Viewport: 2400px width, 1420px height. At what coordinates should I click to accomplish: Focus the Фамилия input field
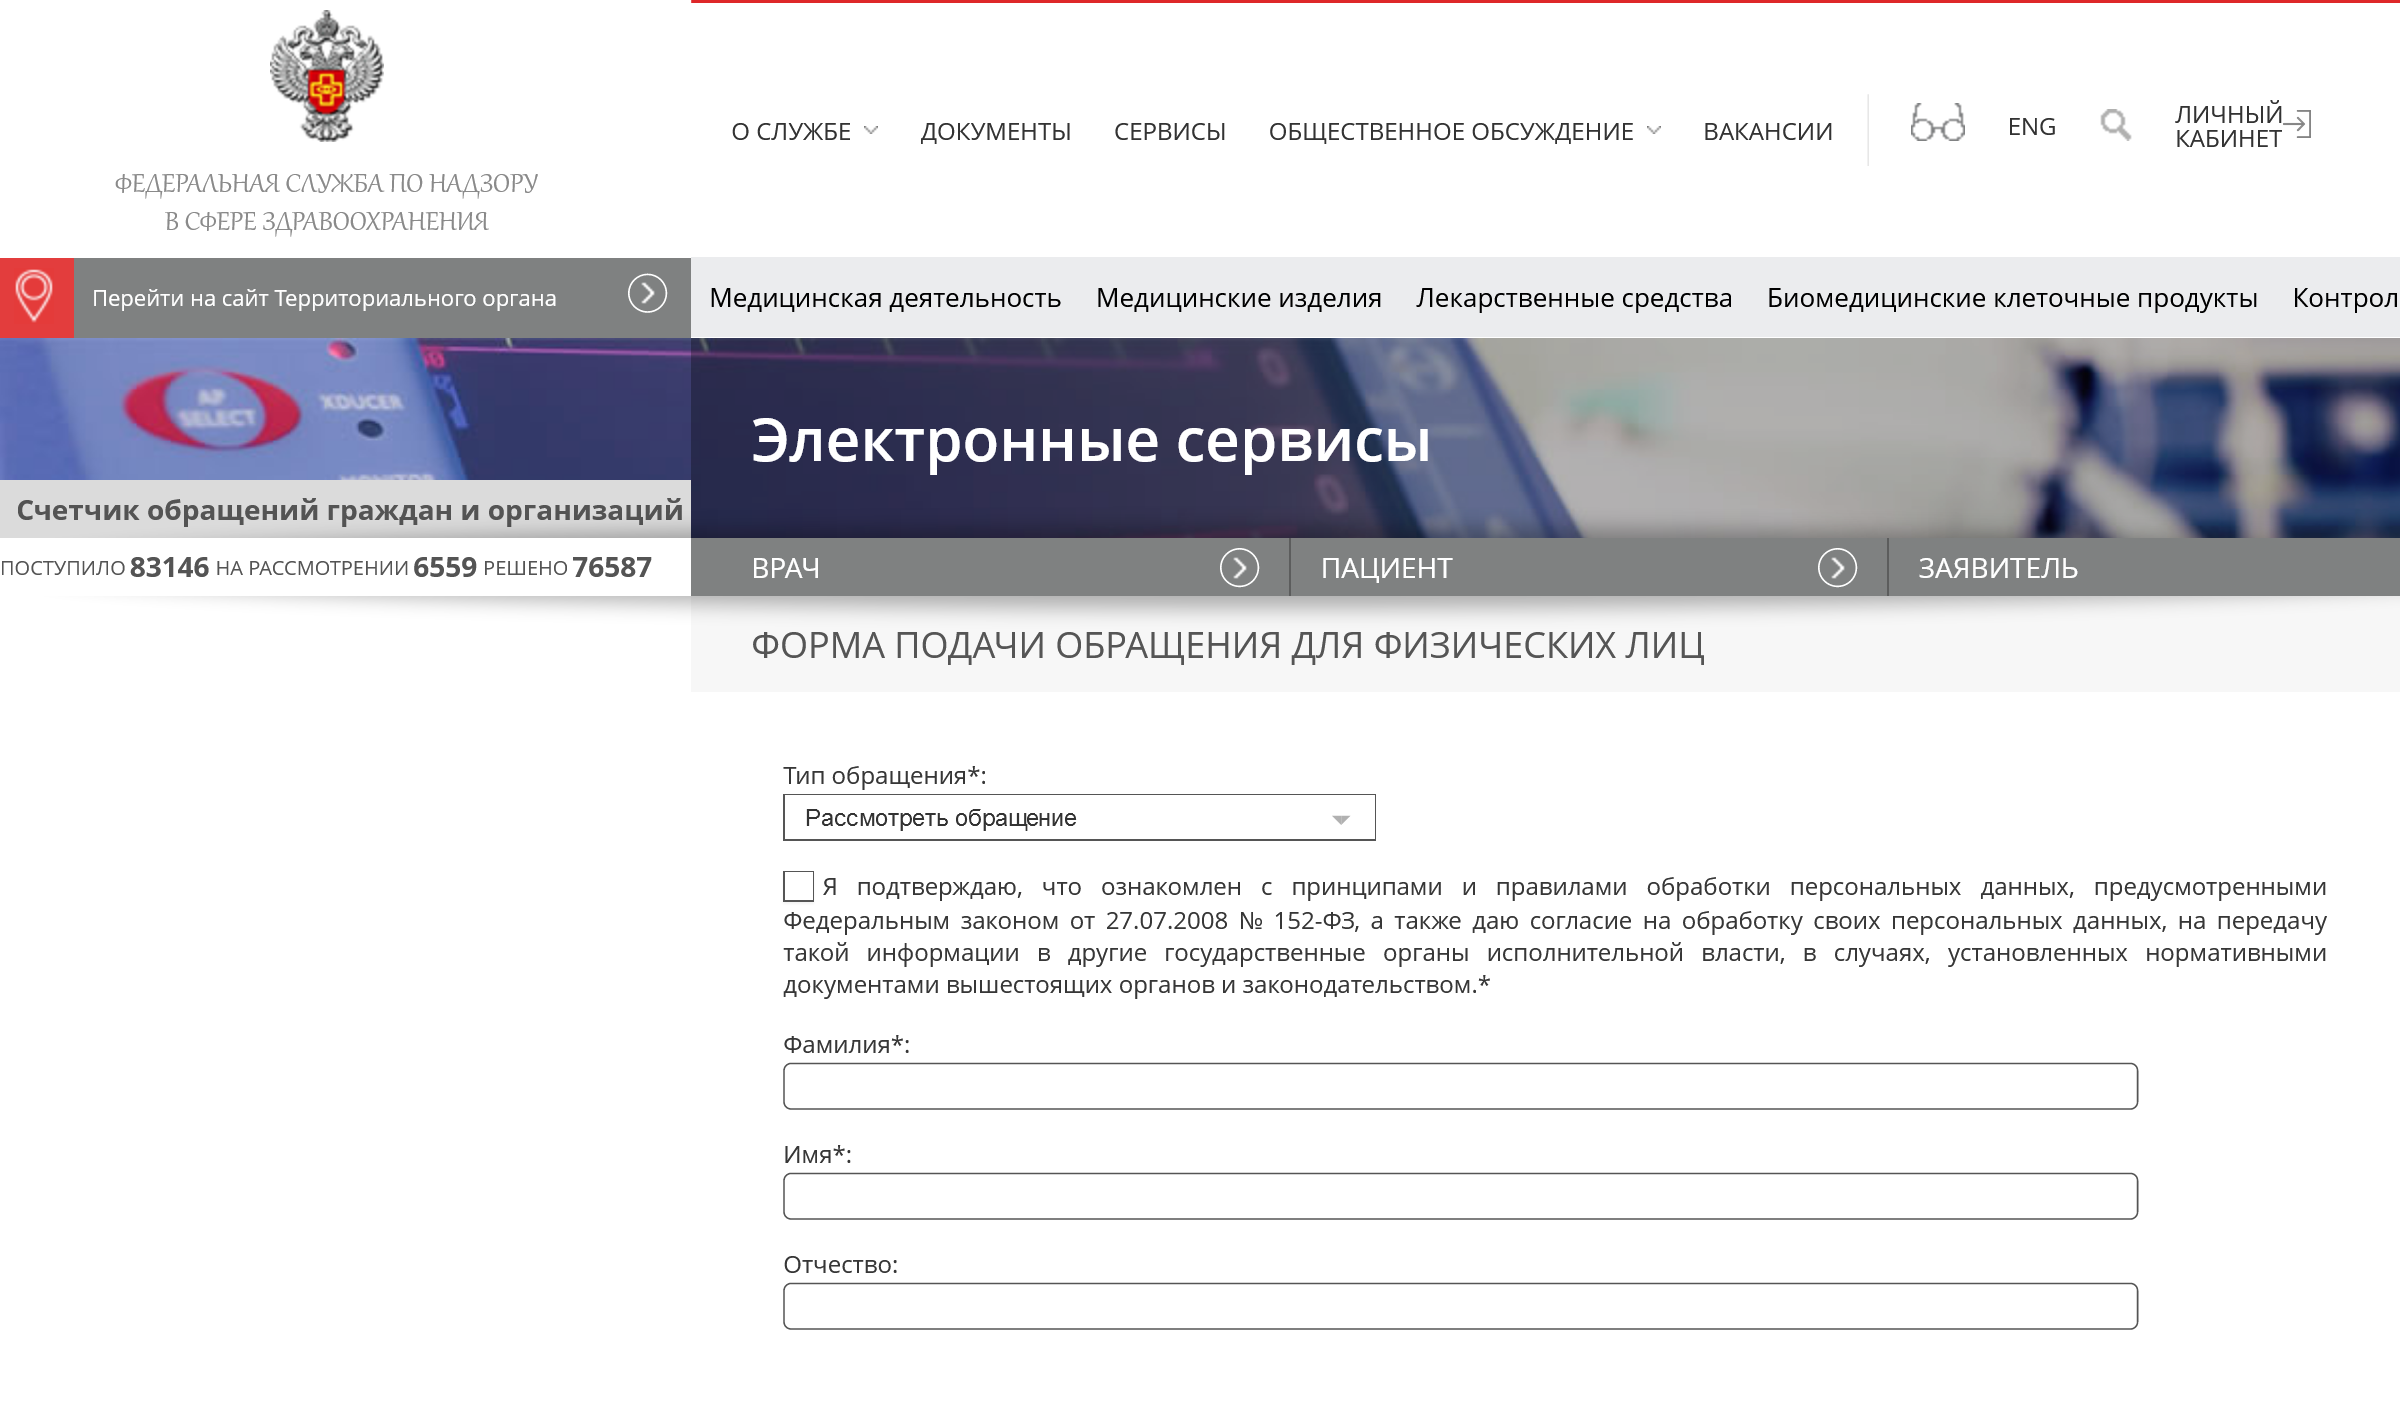[x=1460, y=1086]
